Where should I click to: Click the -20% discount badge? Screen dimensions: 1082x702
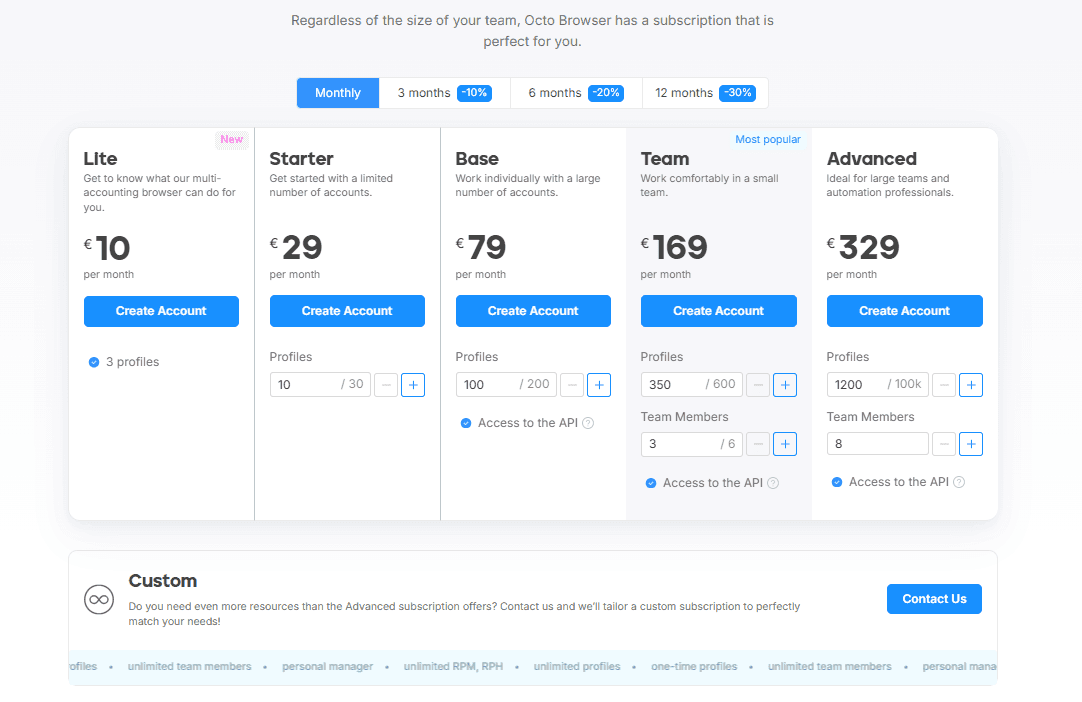pyautogui.click(x=606, y=92)
